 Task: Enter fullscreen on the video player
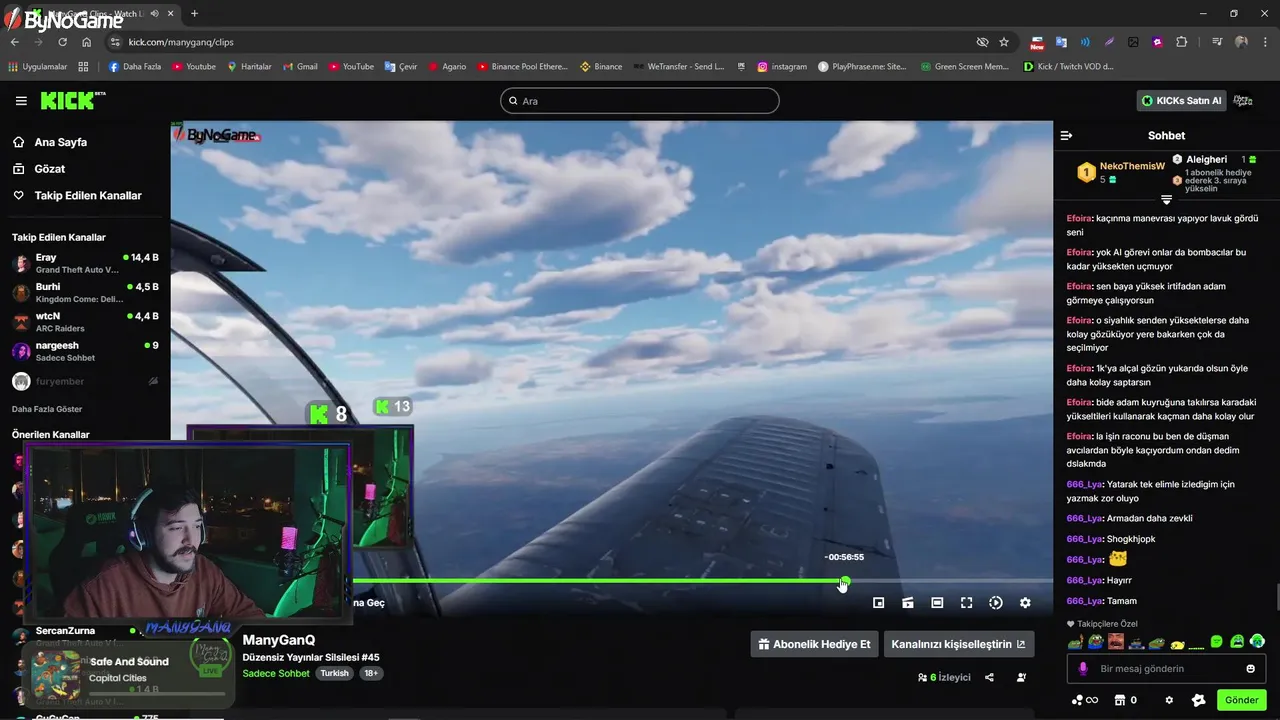pos(966,603)
